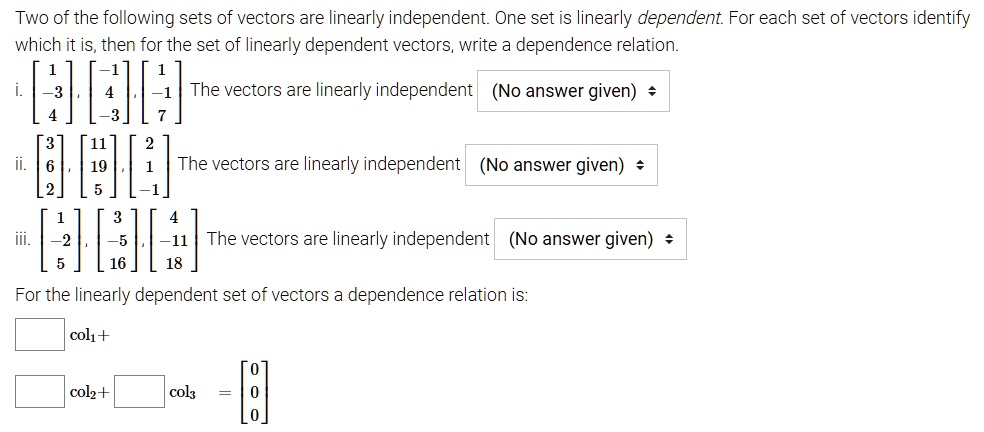Open the answer dropdown for set i

pos(573,91)
